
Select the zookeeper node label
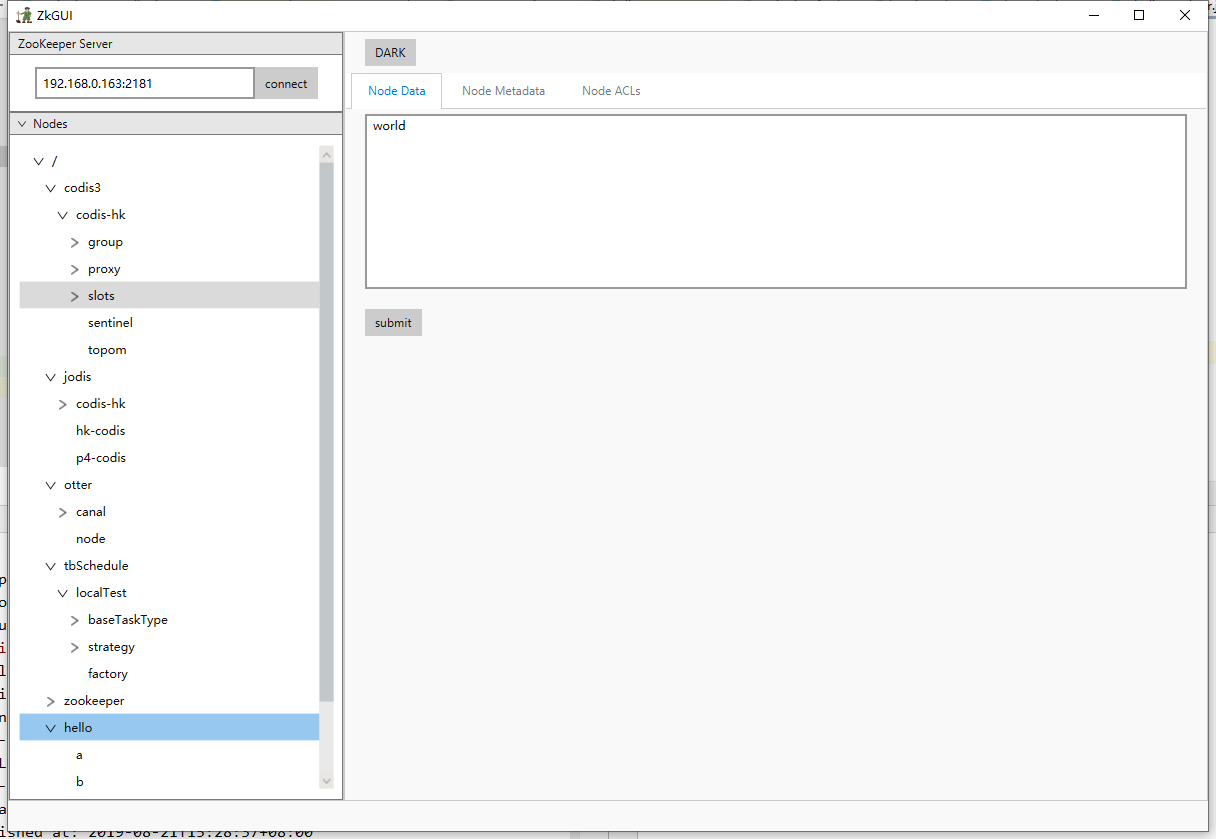point(94,701)
